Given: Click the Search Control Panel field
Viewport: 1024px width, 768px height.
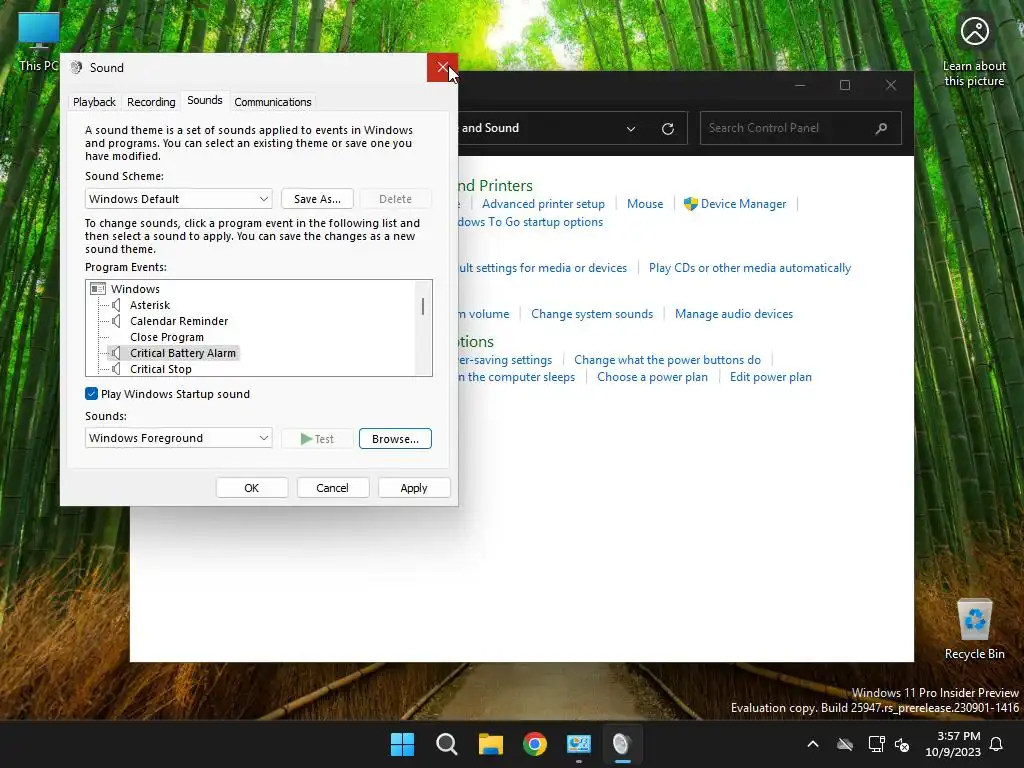Looking at the screenshot, I should 801,128.
